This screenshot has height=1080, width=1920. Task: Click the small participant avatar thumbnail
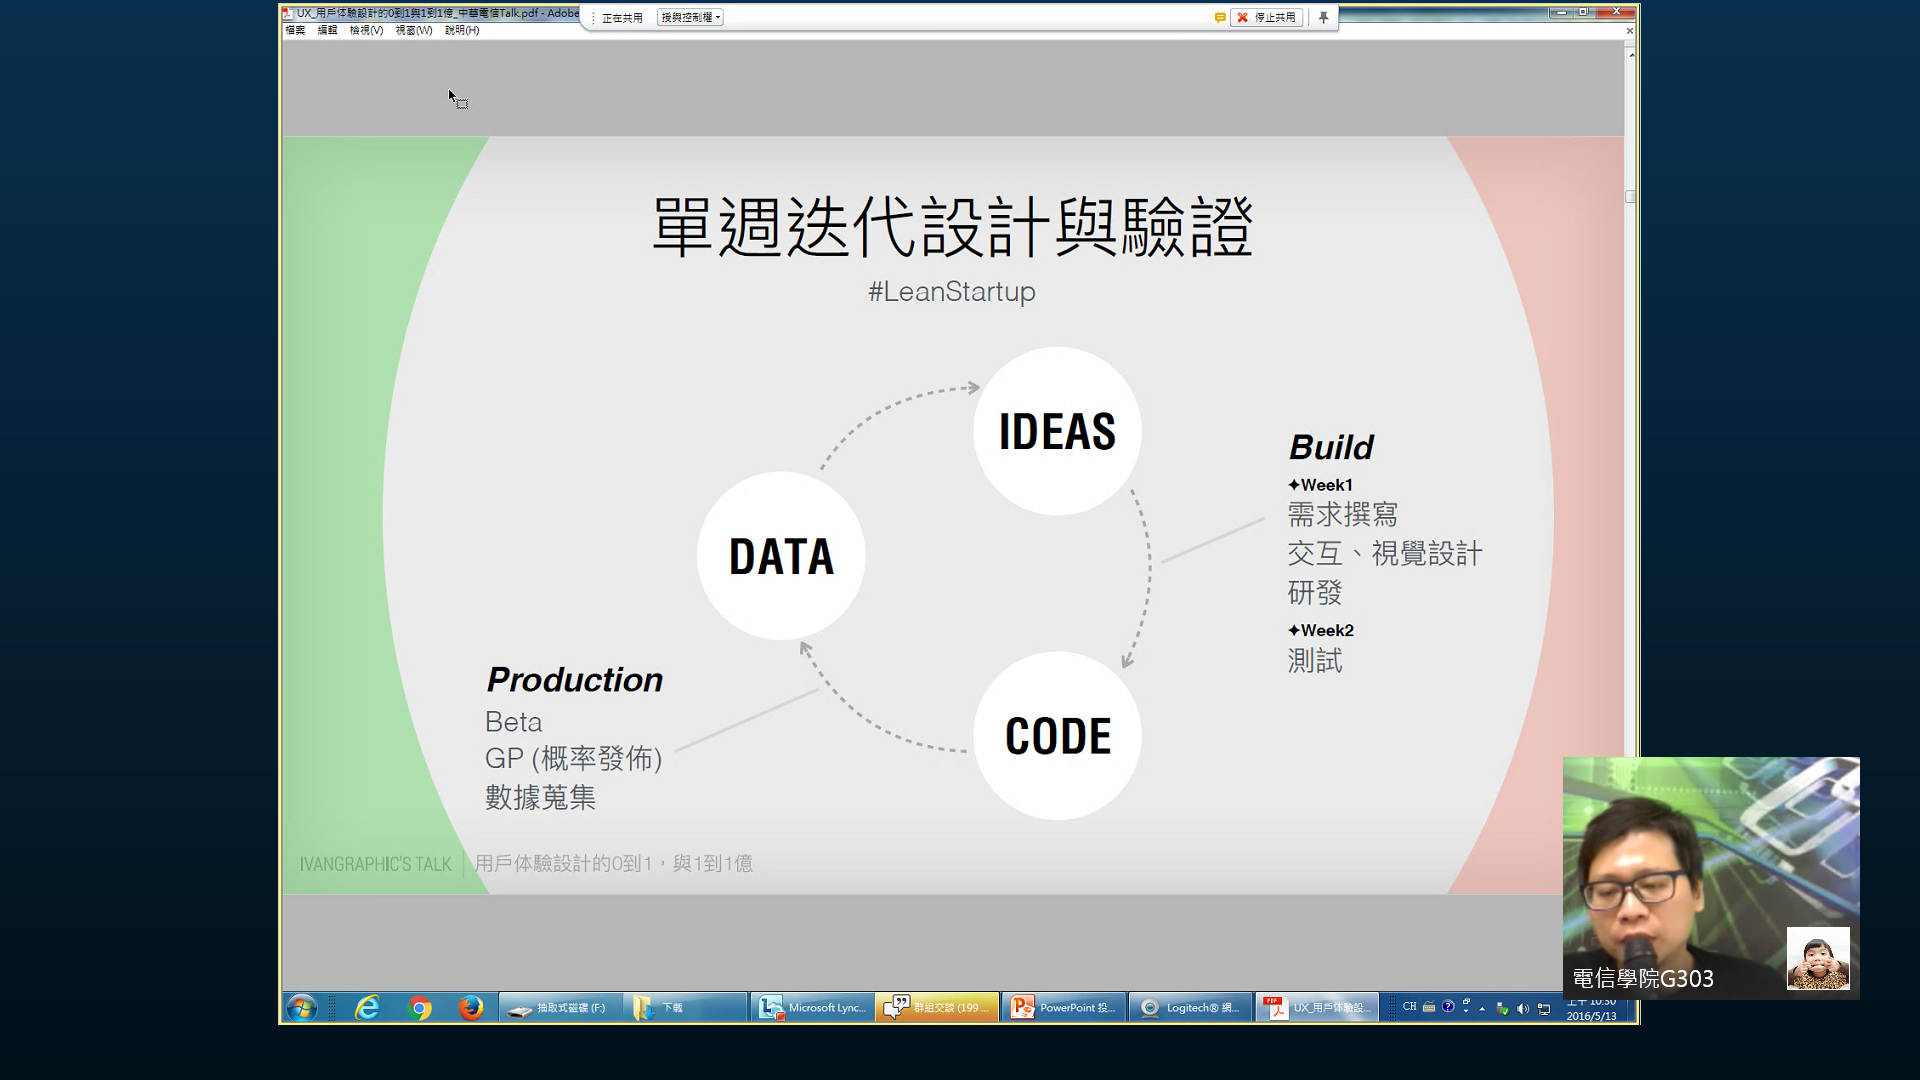(1817, 958)
